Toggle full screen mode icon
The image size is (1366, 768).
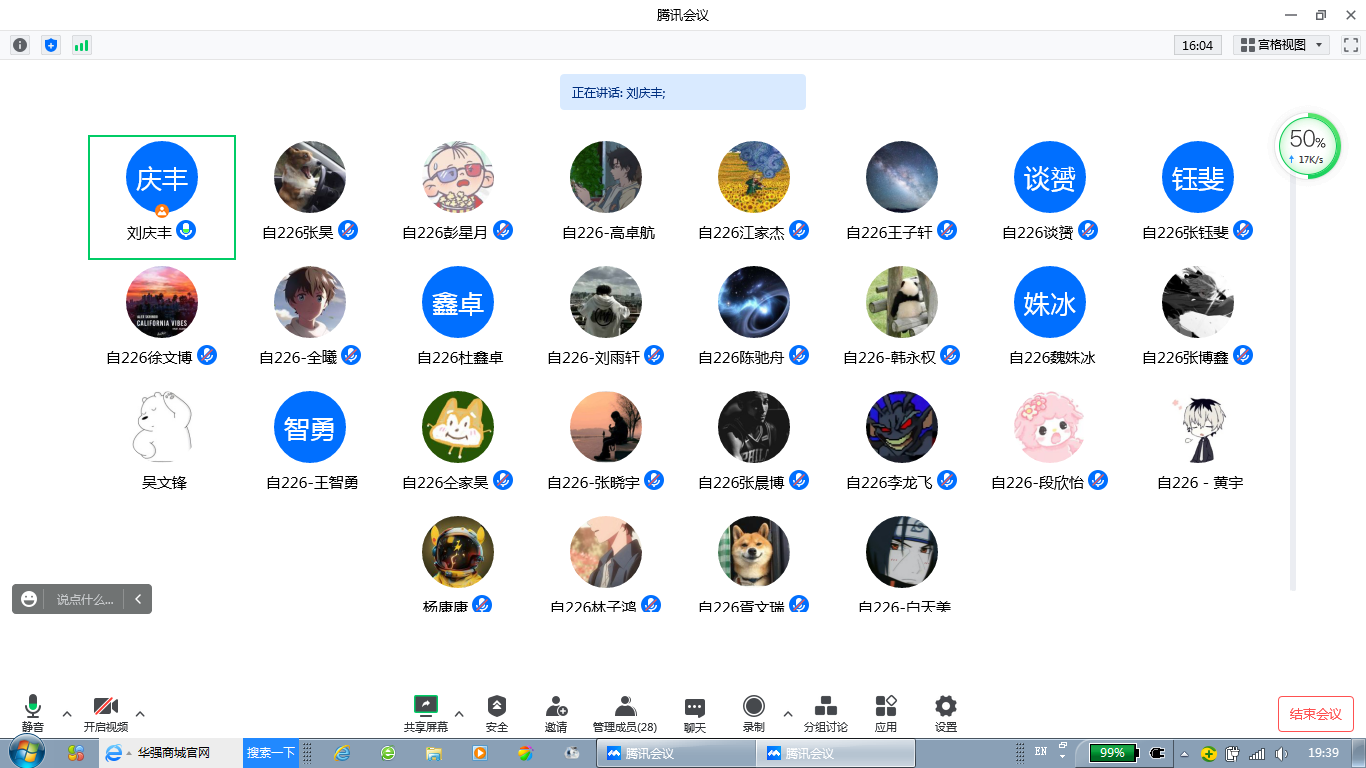click(1350, 45)
